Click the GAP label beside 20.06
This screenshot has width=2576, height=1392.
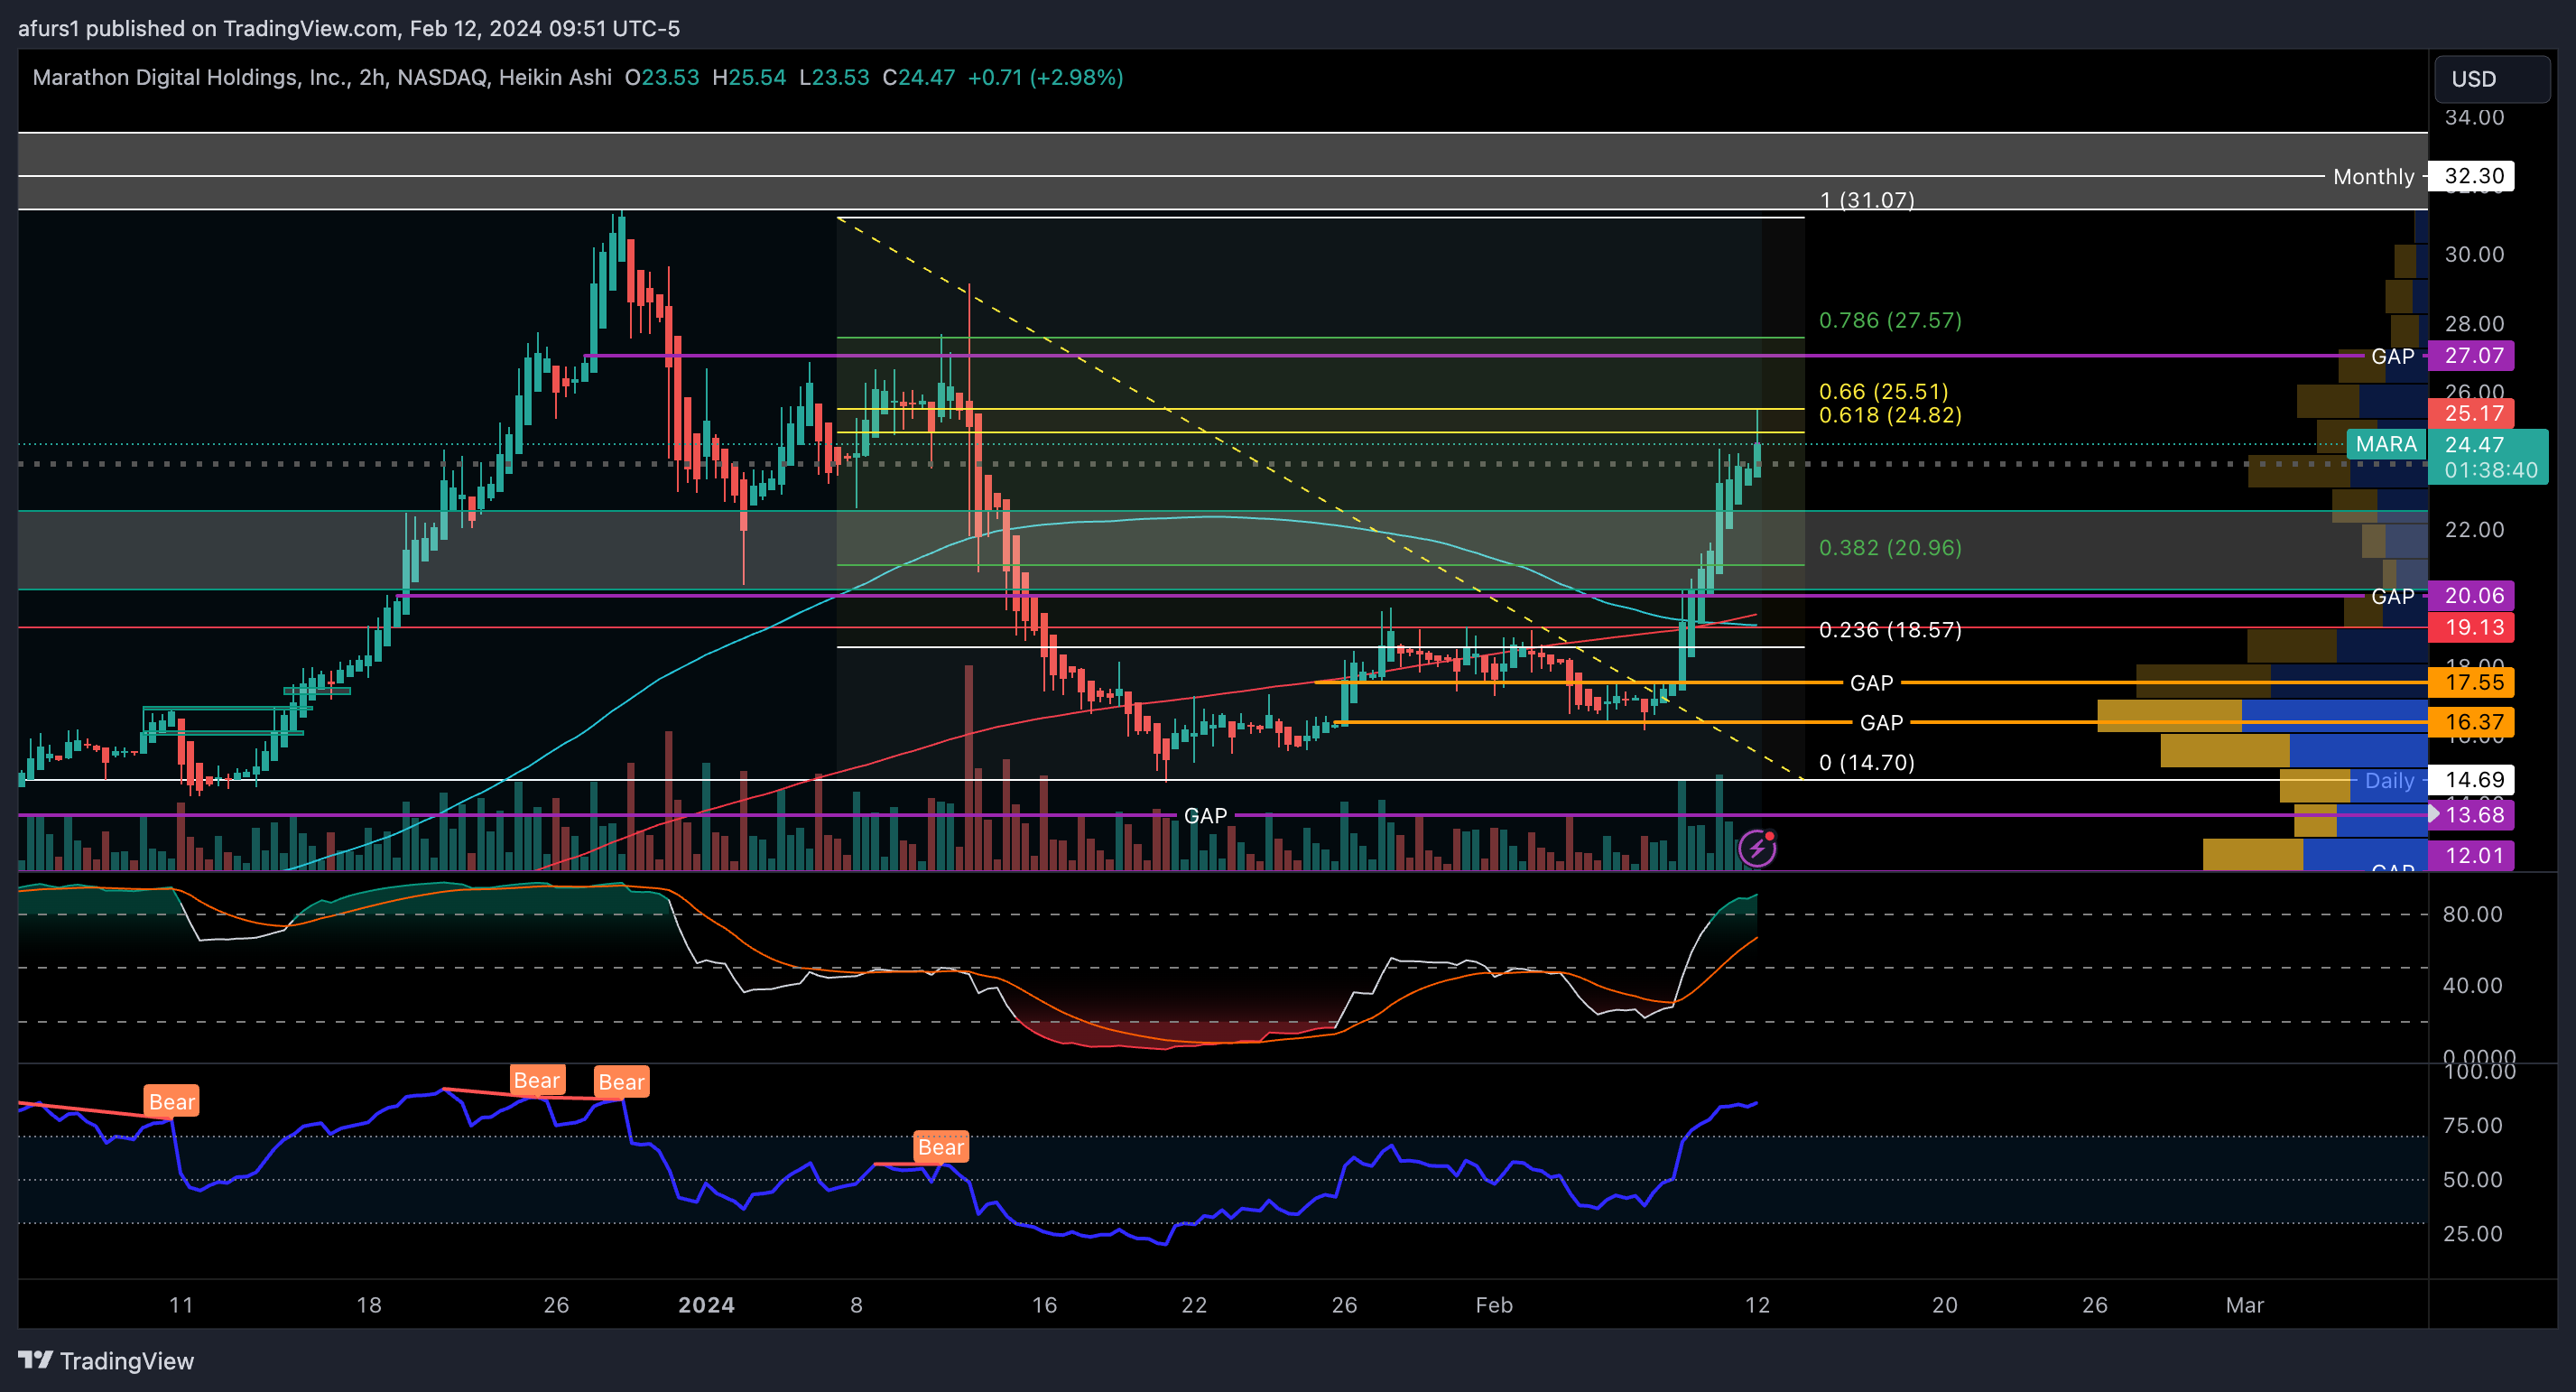coord(2392,596)
